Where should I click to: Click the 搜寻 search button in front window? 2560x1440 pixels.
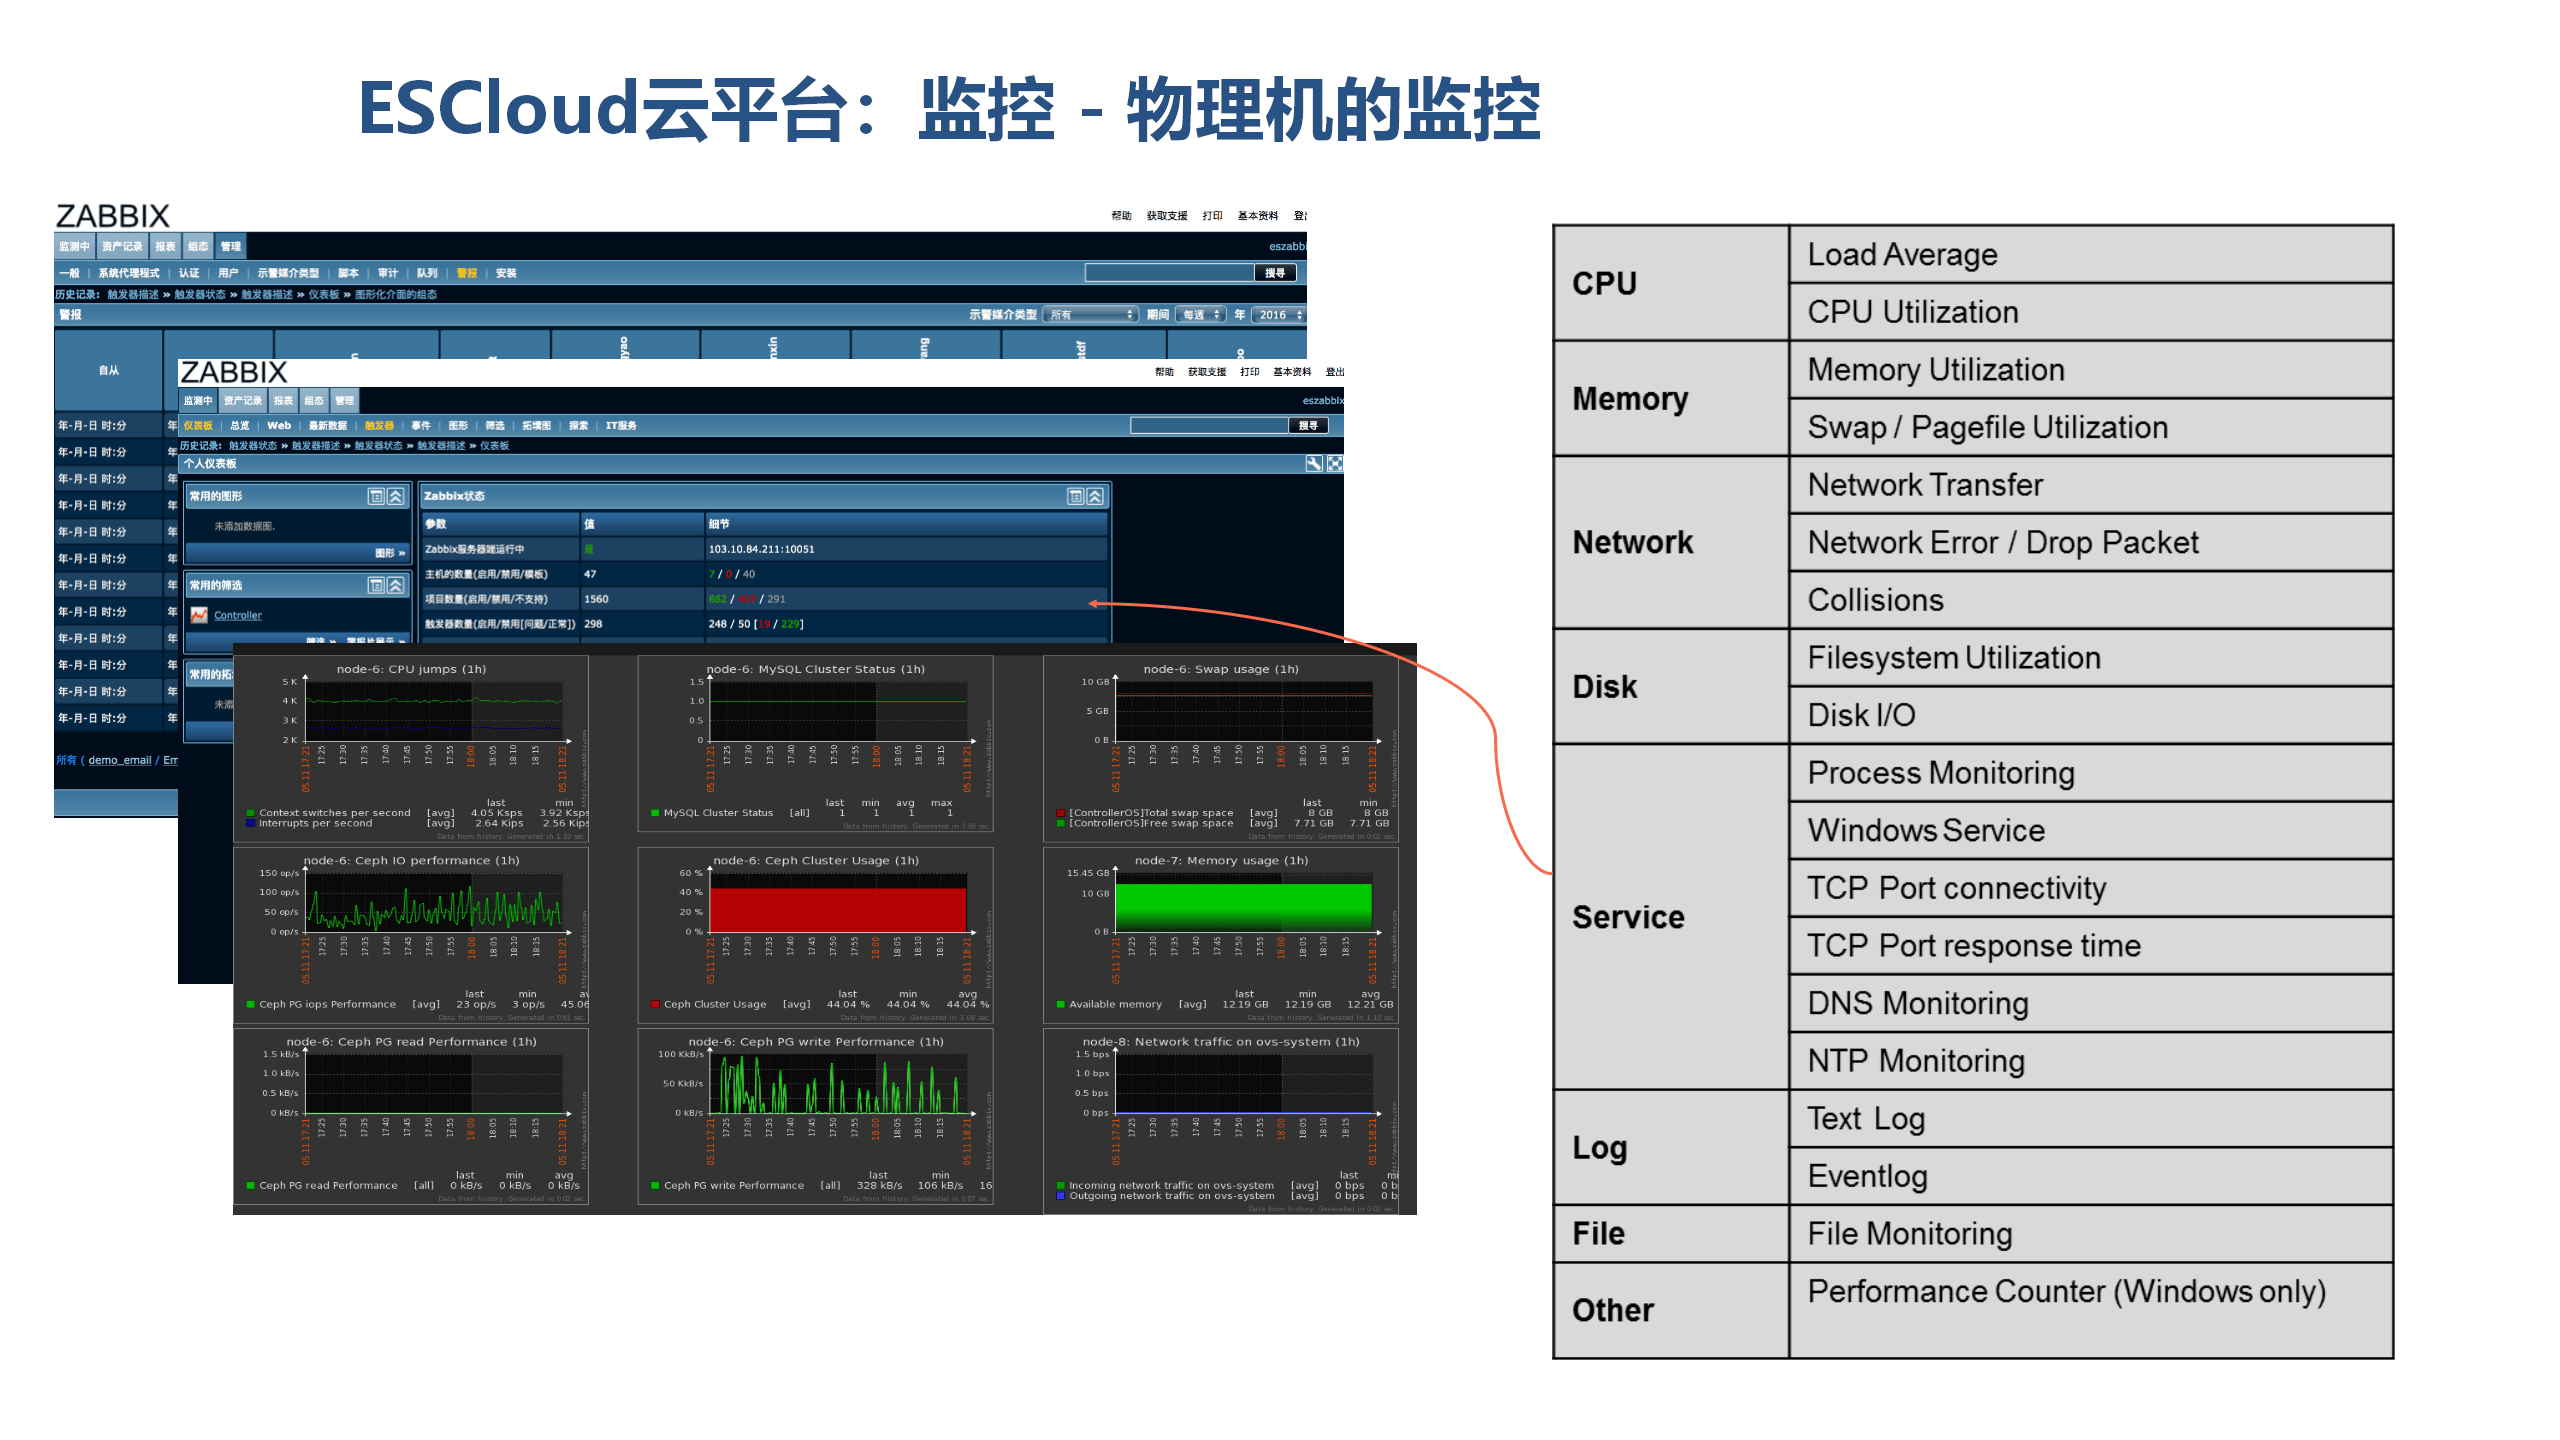coord(1308,426)
